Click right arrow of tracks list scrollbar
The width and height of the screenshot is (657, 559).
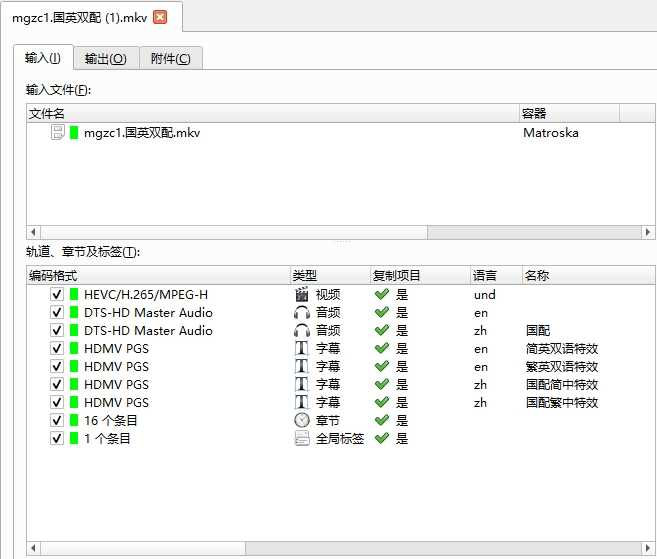pyautogui.click(x=648, y=548)
